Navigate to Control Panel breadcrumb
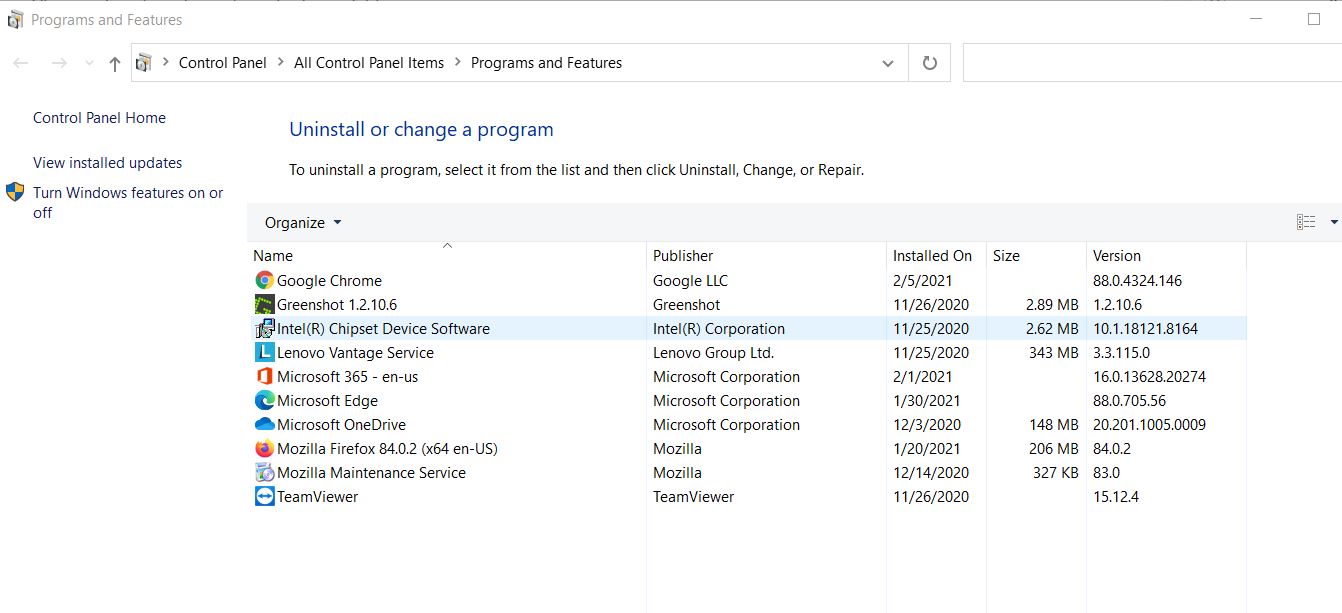 223,63
